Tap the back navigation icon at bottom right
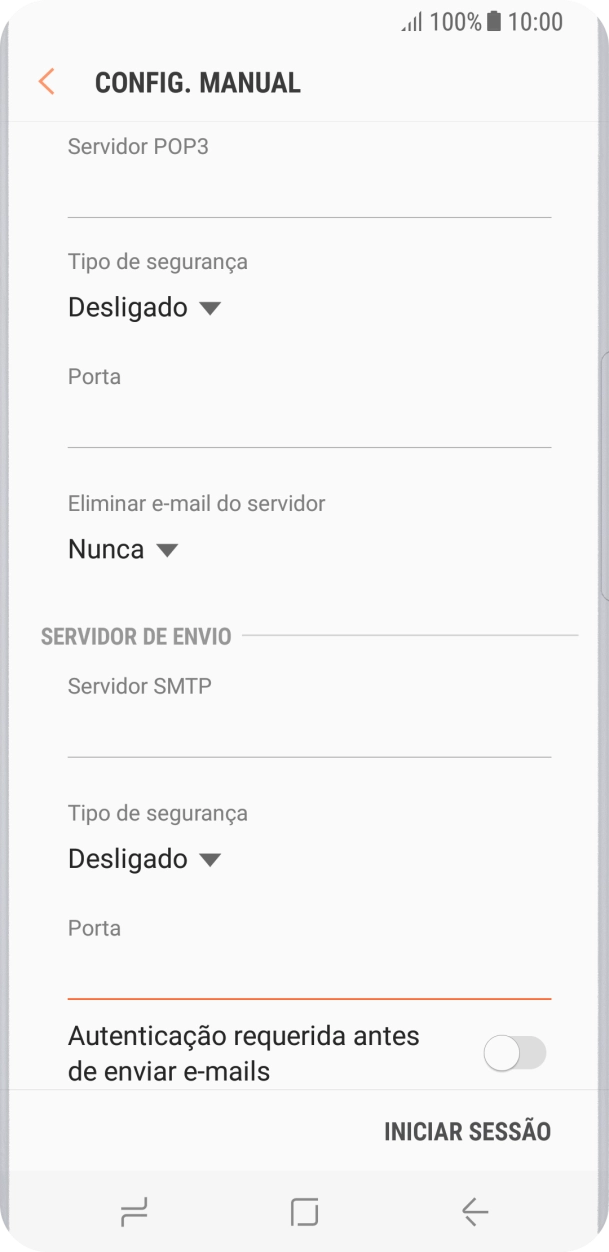Screen dimensions: 609x1252 point(474,1212)
